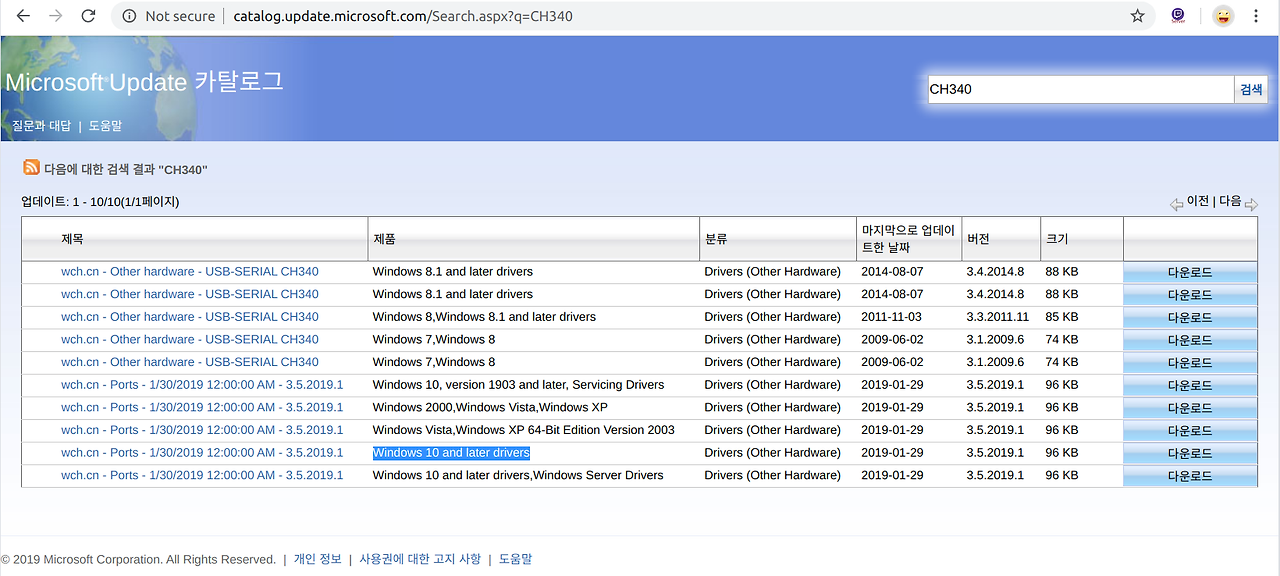Image resolution: width=1280 pixels, height=576 pixels.
Task: Open the Chrome three-dot menu
Action: pos(1256,16)
